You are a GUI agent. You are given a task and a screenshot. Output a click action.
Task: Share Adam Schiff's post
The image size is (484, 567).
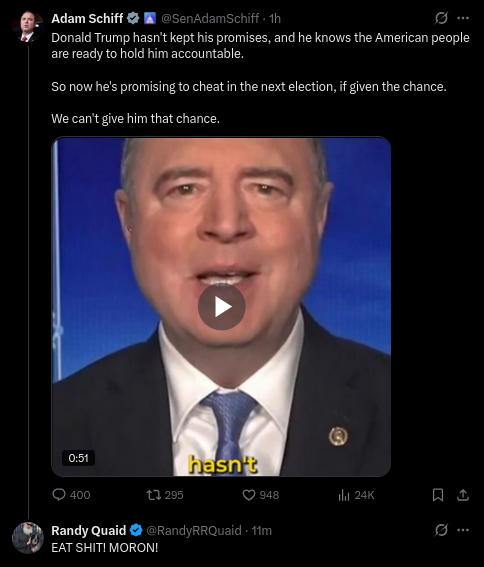point(463,495)
